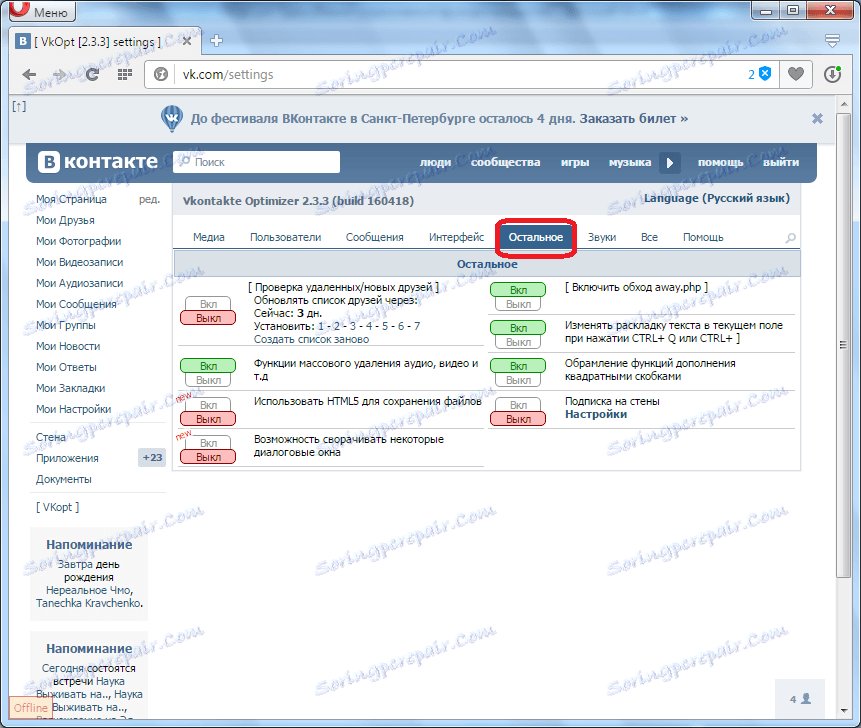Switch to the Сообщения tab
The height and width of the screenshot is (728, 861).
coord(374,237)
